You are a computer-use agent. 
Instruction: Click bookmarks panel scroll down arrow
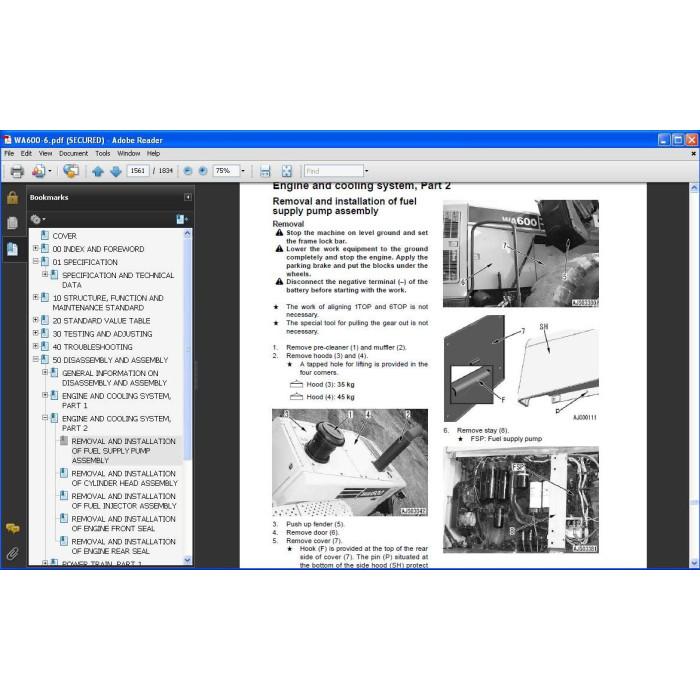187,560
